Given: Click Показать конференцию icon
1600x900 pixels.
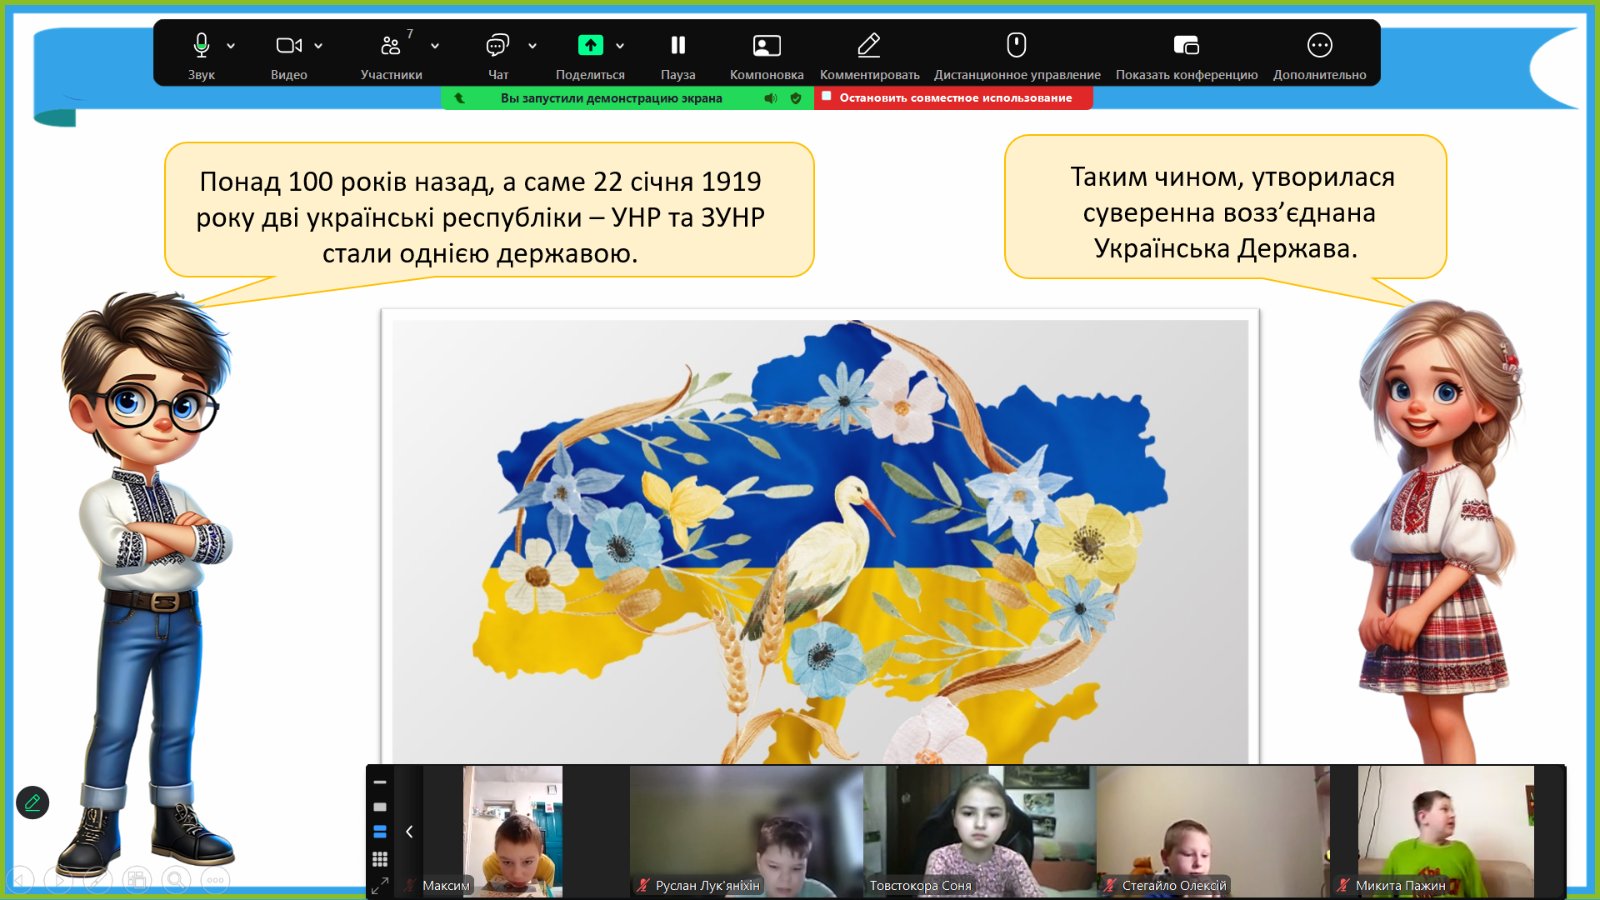Looking at the screenshot, I should coord(1186,46).
